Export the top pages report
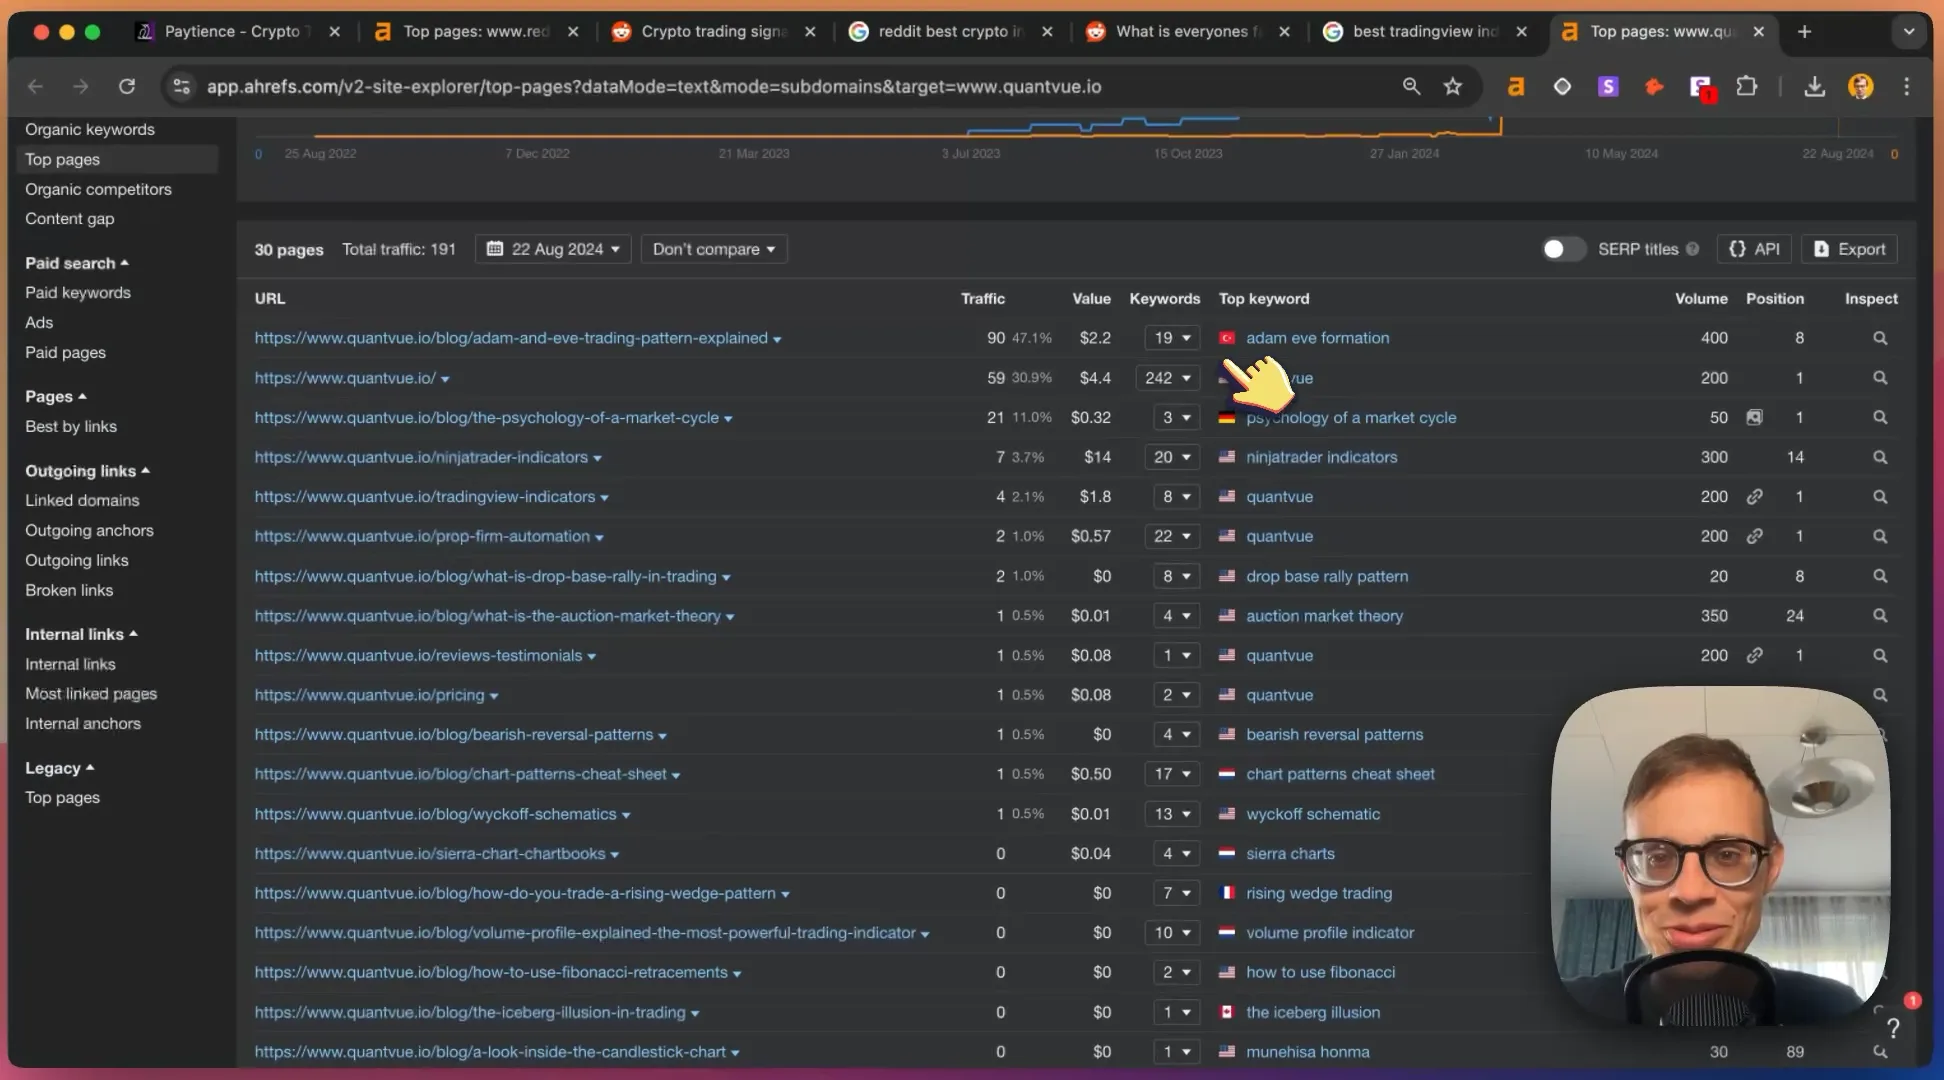 click(x=1849, y=249)
